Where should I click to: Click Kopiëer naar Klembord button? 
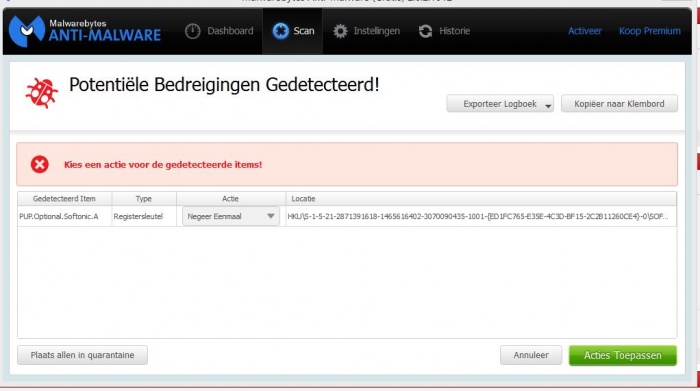point(619,104)
